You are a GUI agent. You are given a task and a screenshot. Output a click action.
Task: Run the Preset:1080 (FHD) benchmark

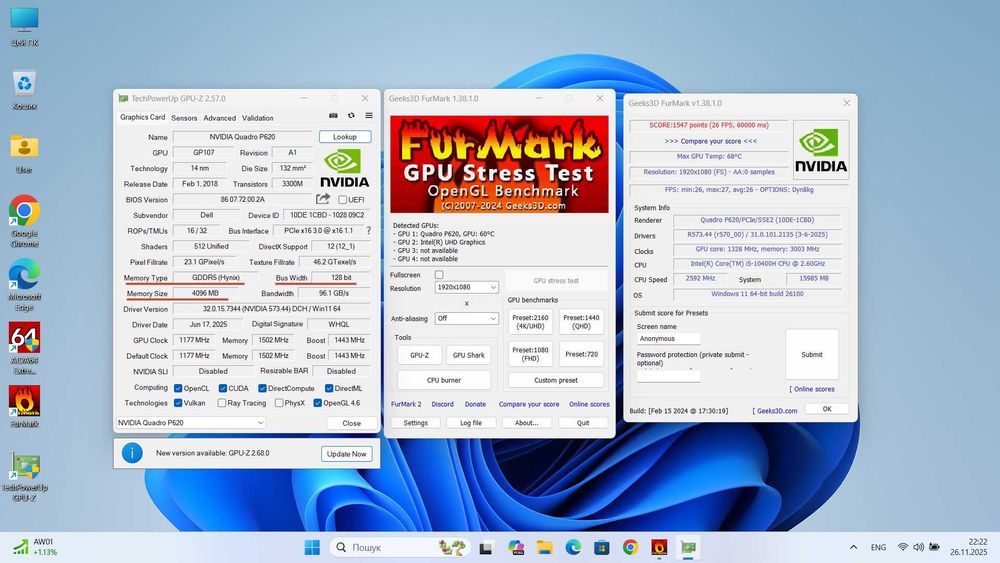pyautogui.click(x=530, y=354)
